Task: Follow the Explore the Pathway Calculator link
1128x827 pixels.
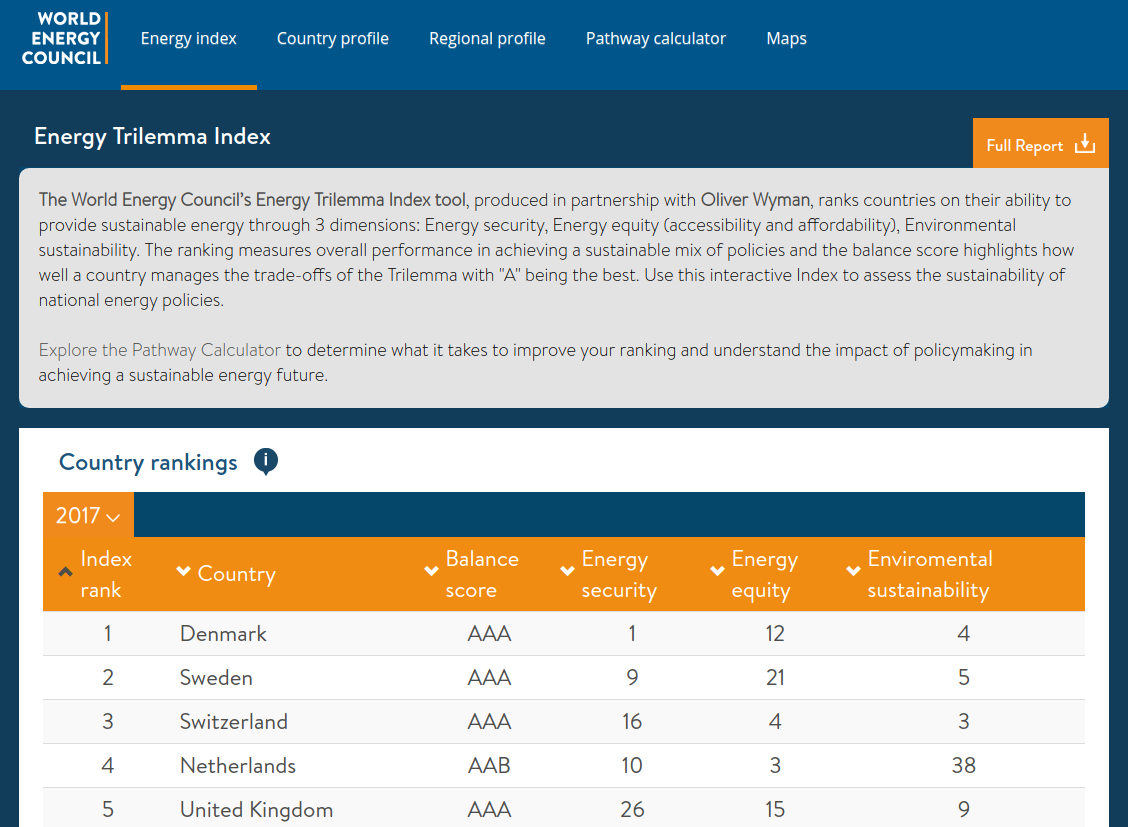Action: (x=159, y=350)
